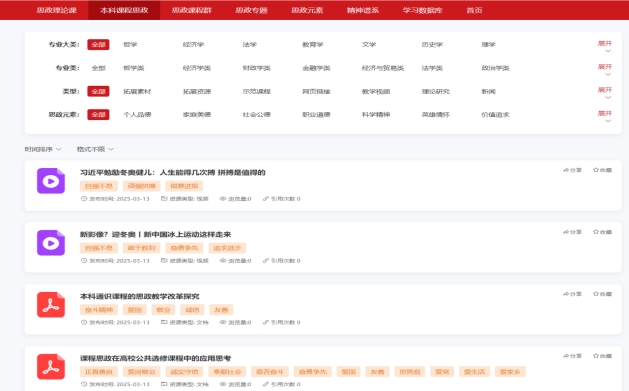Open the 学习数据库 nav tab
Screen dimensions: 629x391
tap(422, 10)
